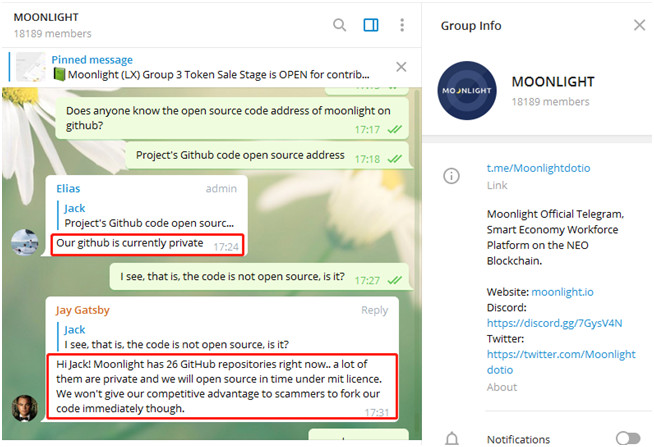This screenshot has height=447, width=654.
Task: Click the read checkmarks on the 17:27 message
Action: point(395,280)
